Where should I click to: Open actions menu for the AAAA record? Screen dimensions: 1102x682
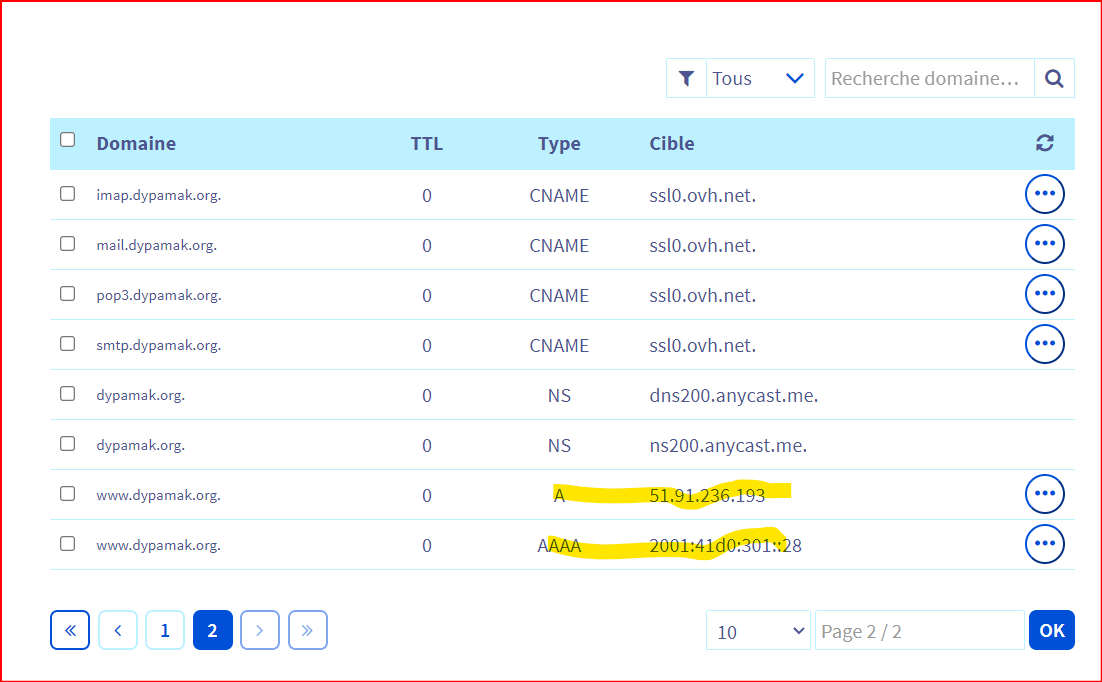click(x=1045, y=544)
